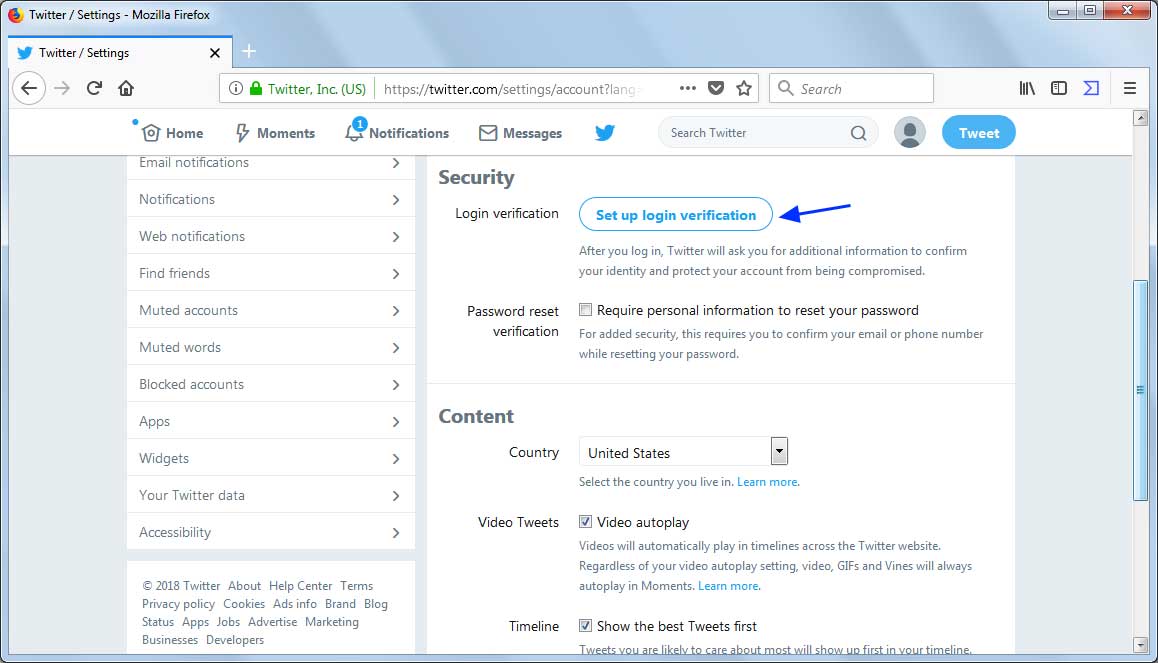Open Messages in the navbar

521,133
